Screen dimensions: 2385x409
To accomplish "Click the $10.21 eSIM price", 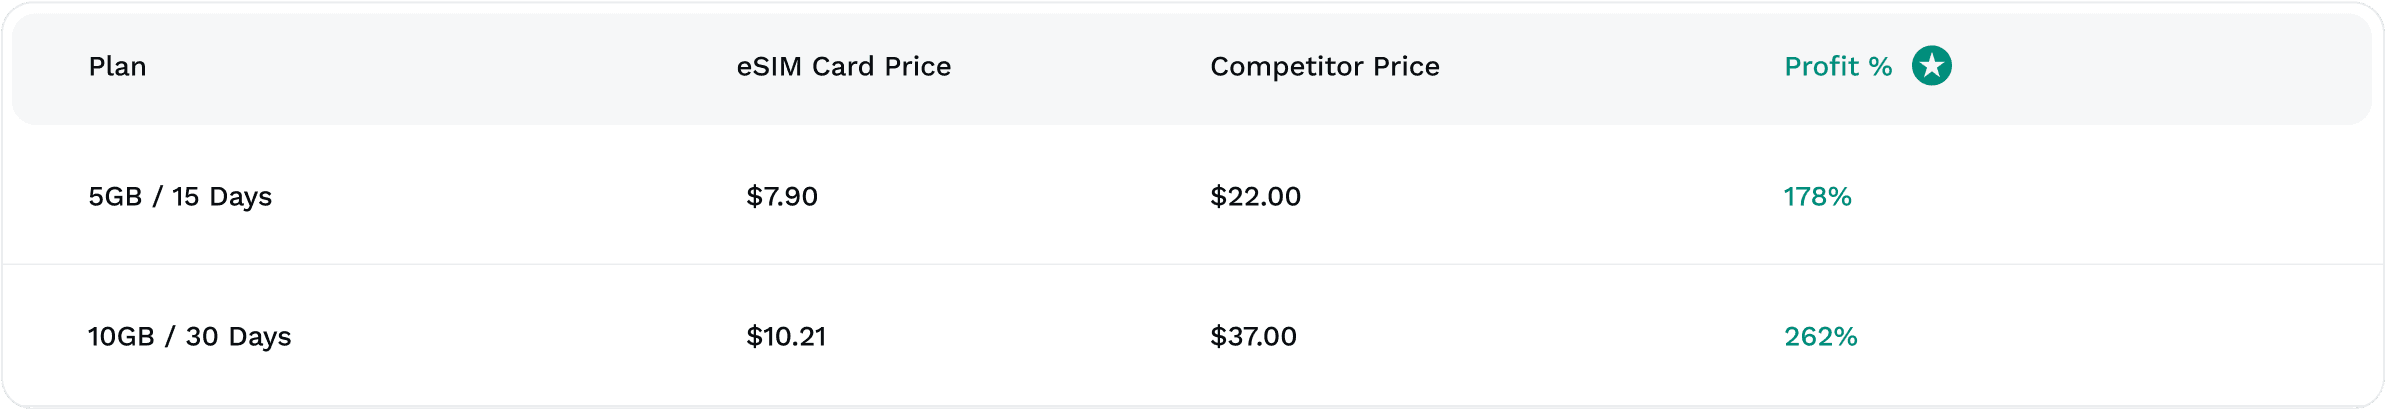I will coord(785,336).
